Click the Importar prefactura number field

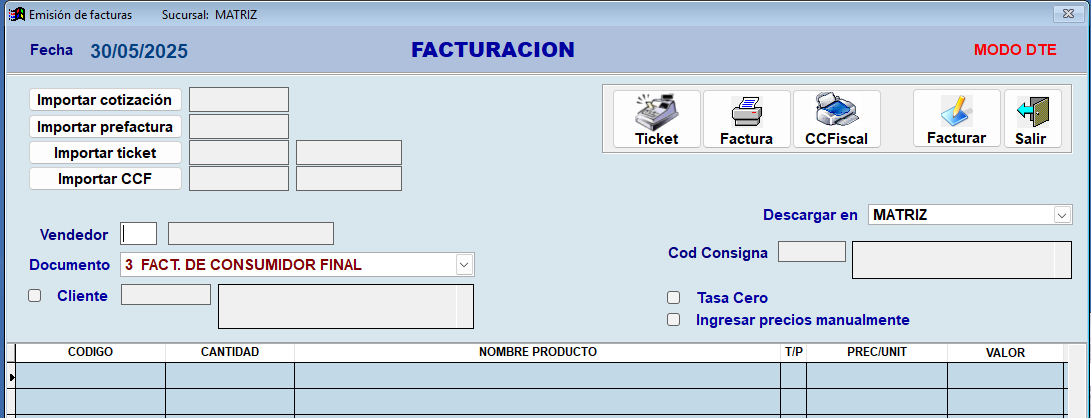[x=239, y=127]
